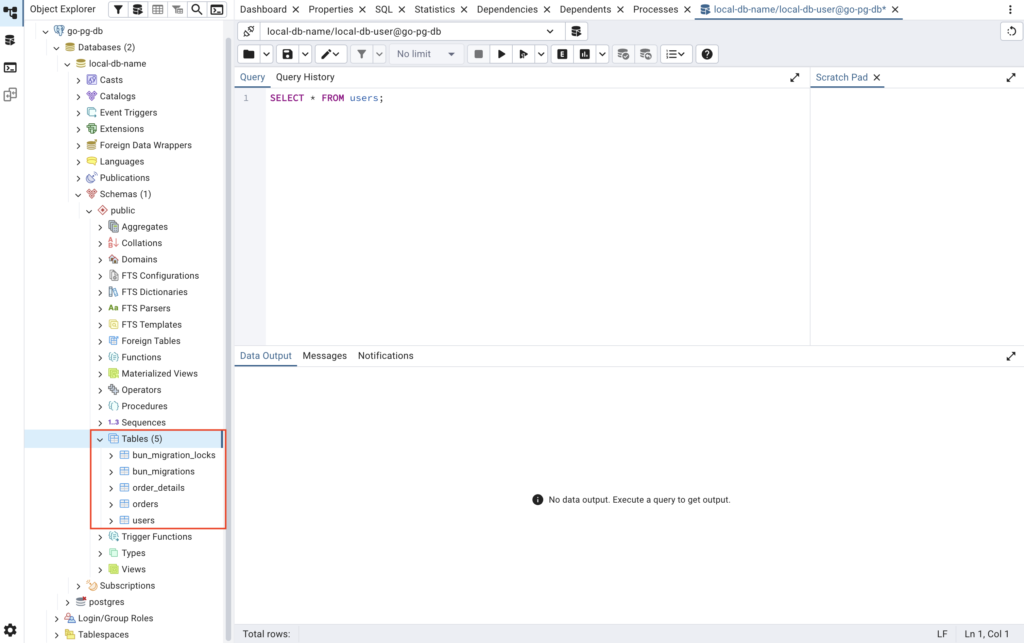Open the settings gear in left sidebar
Screen dimensions: 1024x643
point(10,629)
